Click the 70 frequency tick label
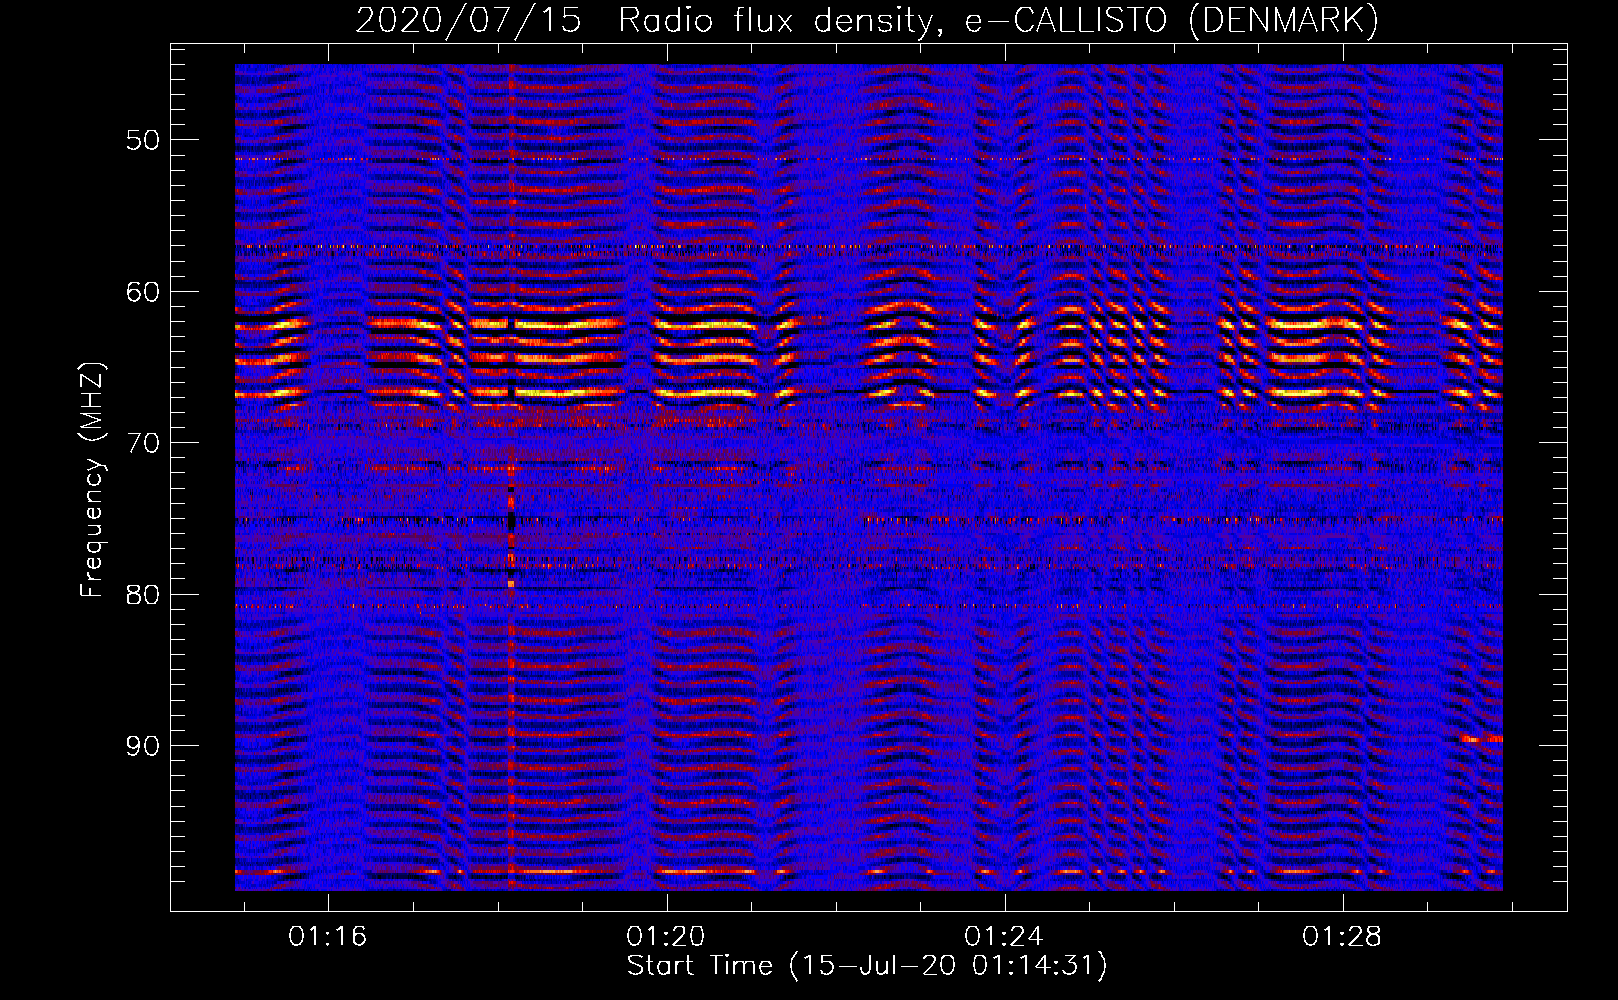This screenshot has width=1618, height=1000. (x=143, y=443)
